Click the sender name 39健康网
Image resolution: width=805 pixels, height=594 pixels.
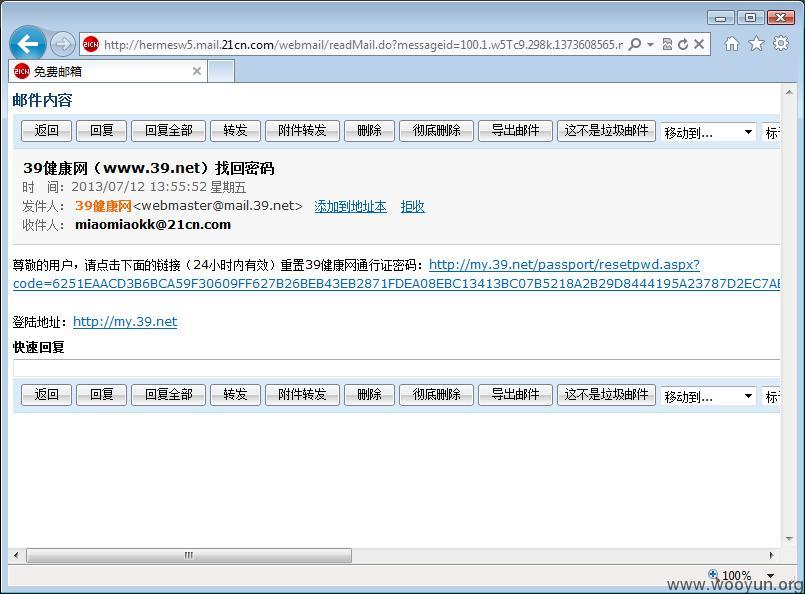(103, 206)
